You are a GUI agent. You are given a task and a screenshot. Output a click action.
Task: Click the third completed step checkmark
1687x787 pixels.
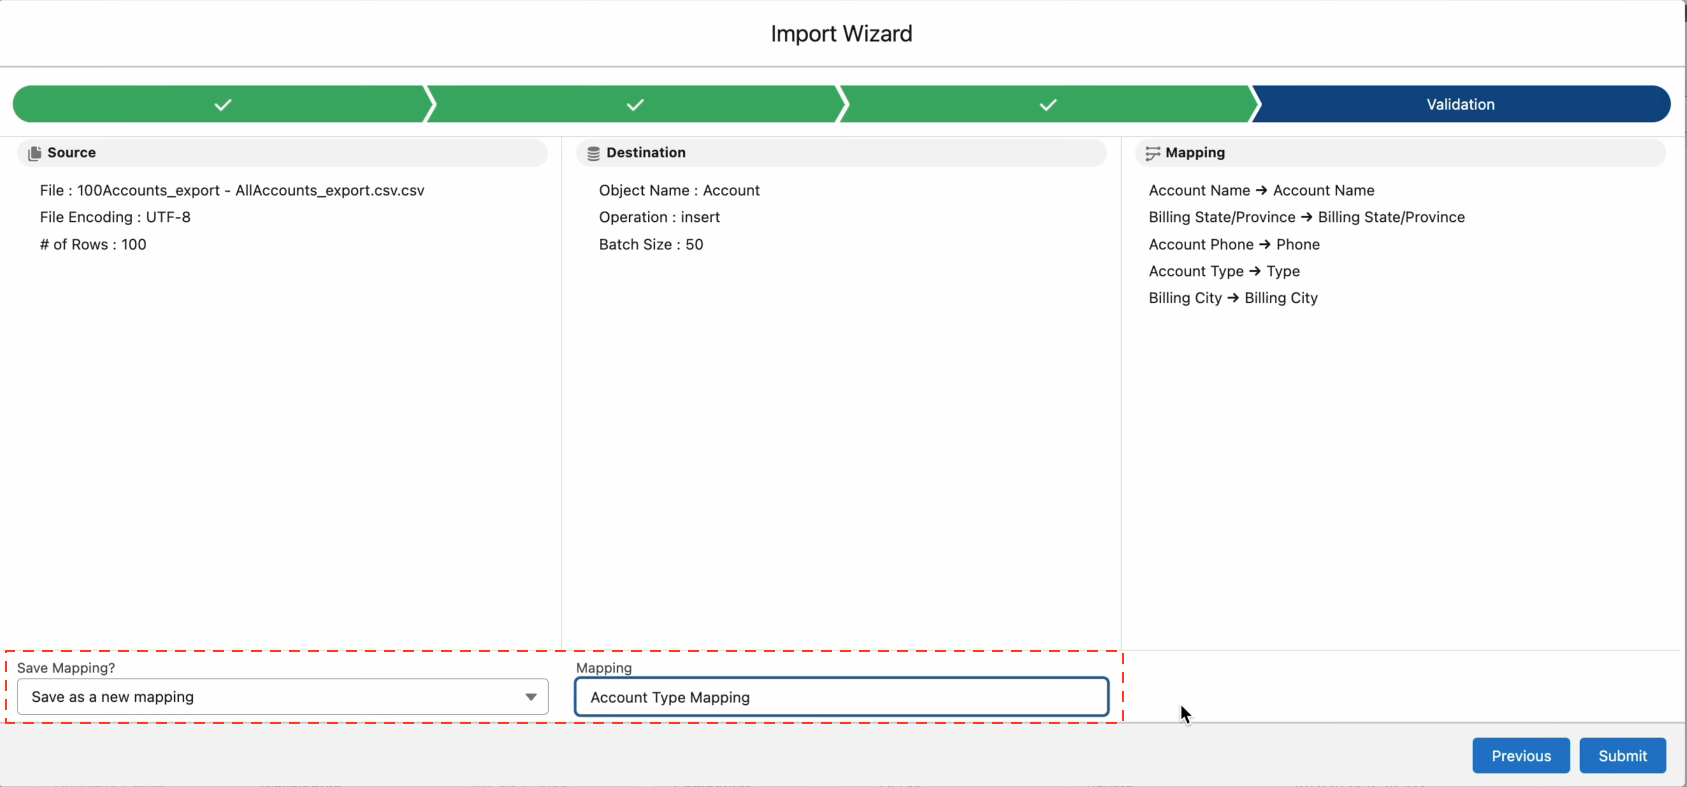1048,105
